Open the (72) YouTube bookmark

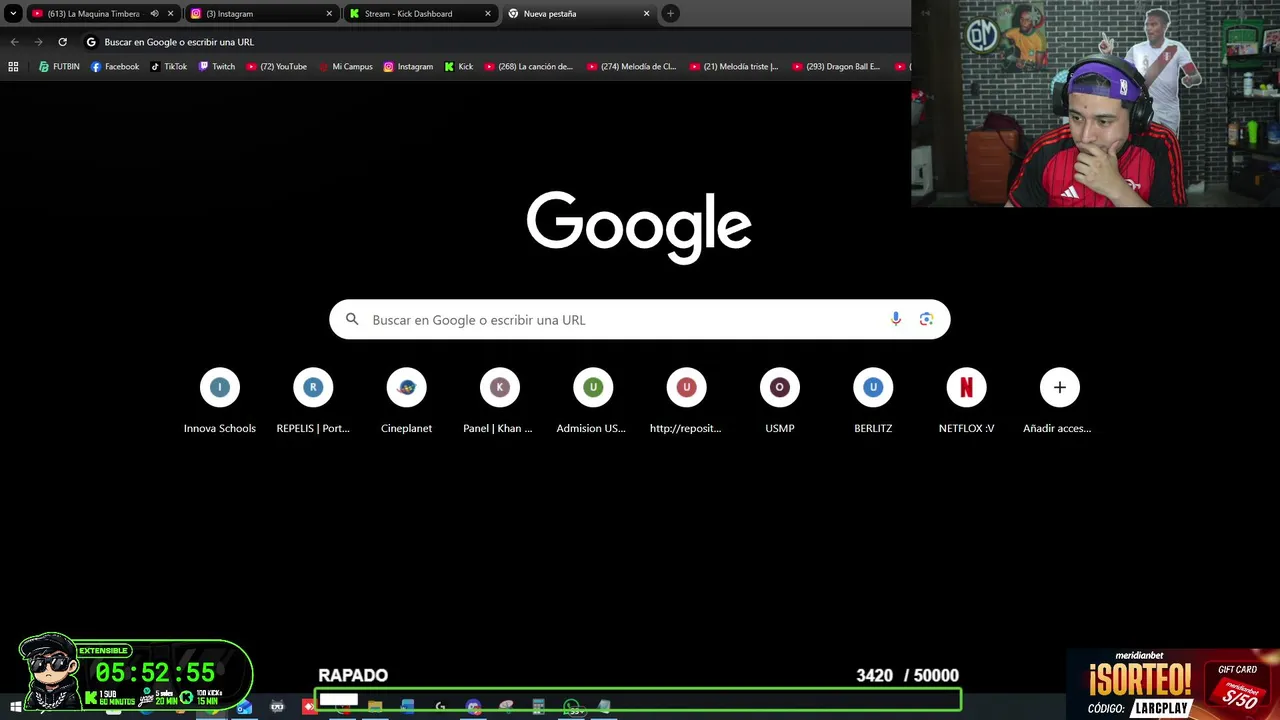click(x=277, y=67)
